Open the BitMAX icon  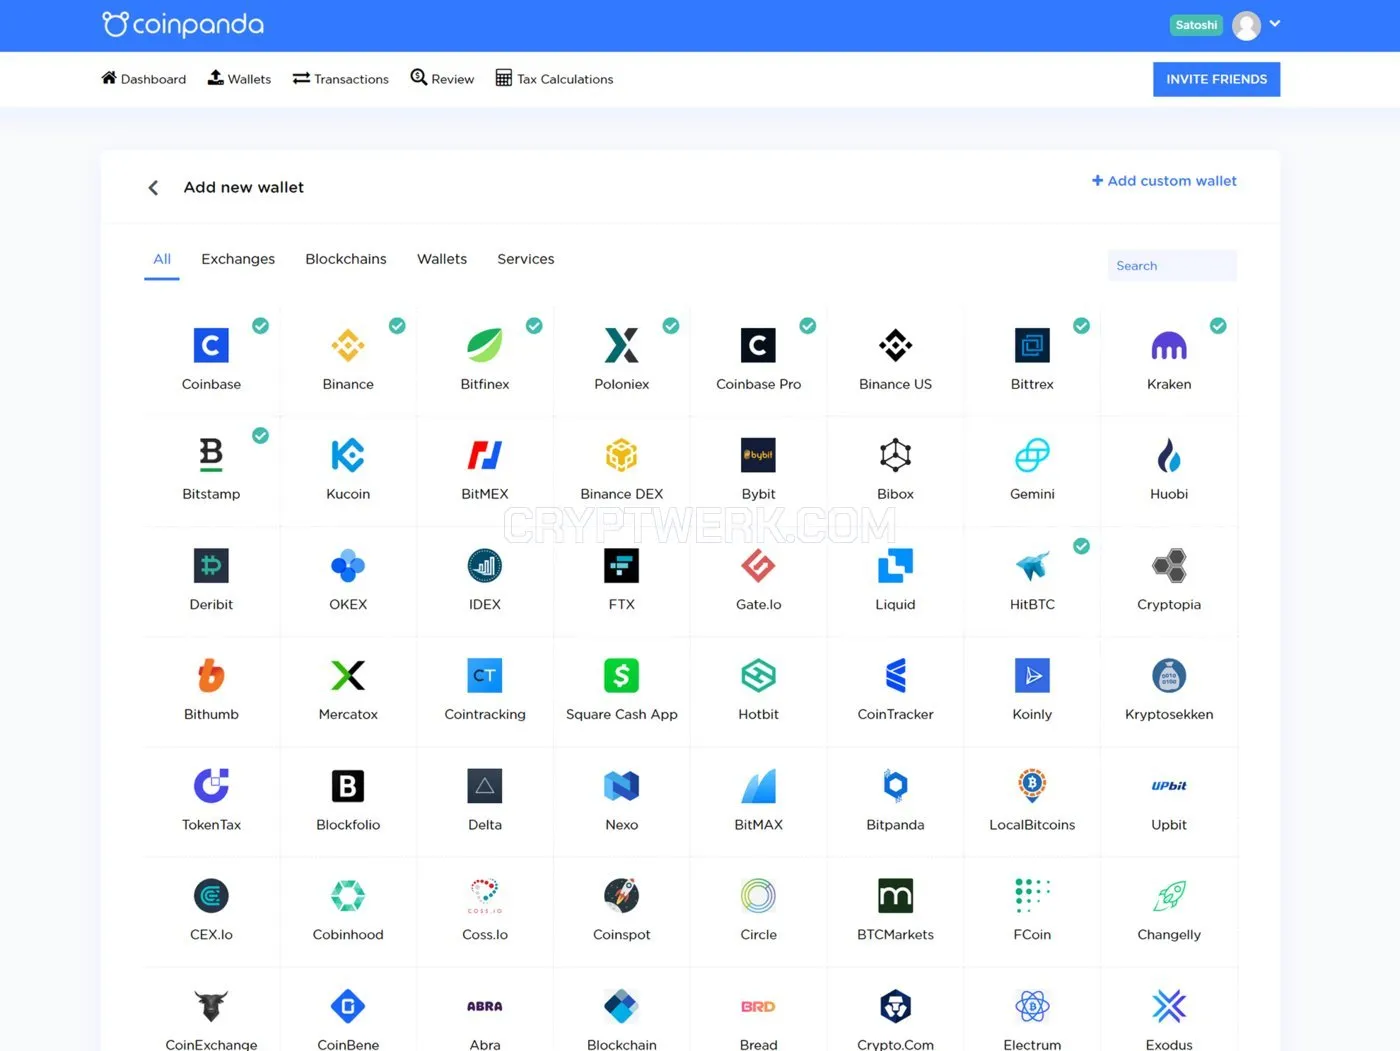(758, 786)
